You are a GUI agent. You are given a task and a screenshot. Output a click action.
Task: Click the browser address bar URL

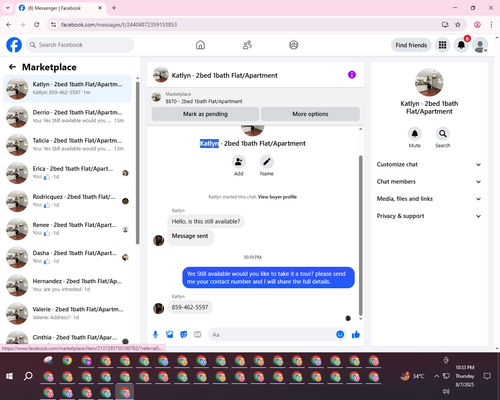pos(119,25)
